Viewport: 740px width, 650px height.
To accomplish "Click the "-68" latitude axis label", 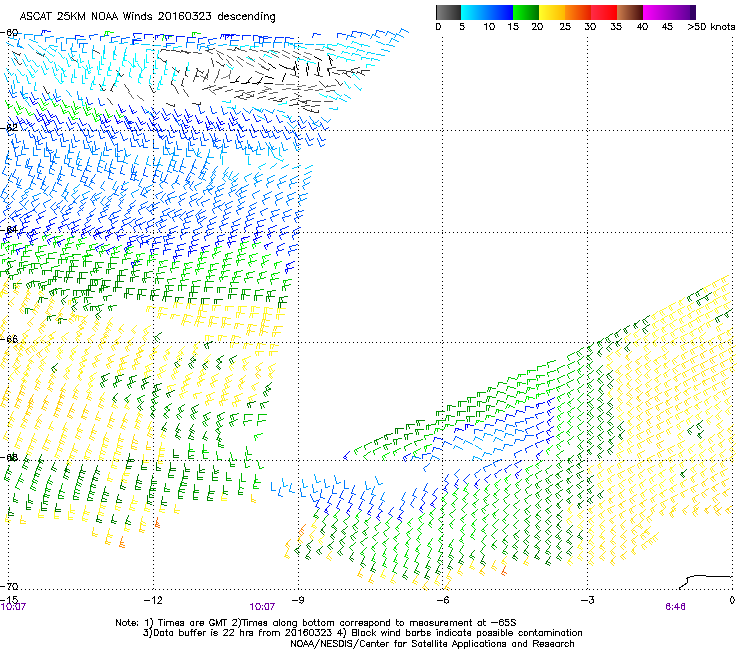I will point(9,457).
